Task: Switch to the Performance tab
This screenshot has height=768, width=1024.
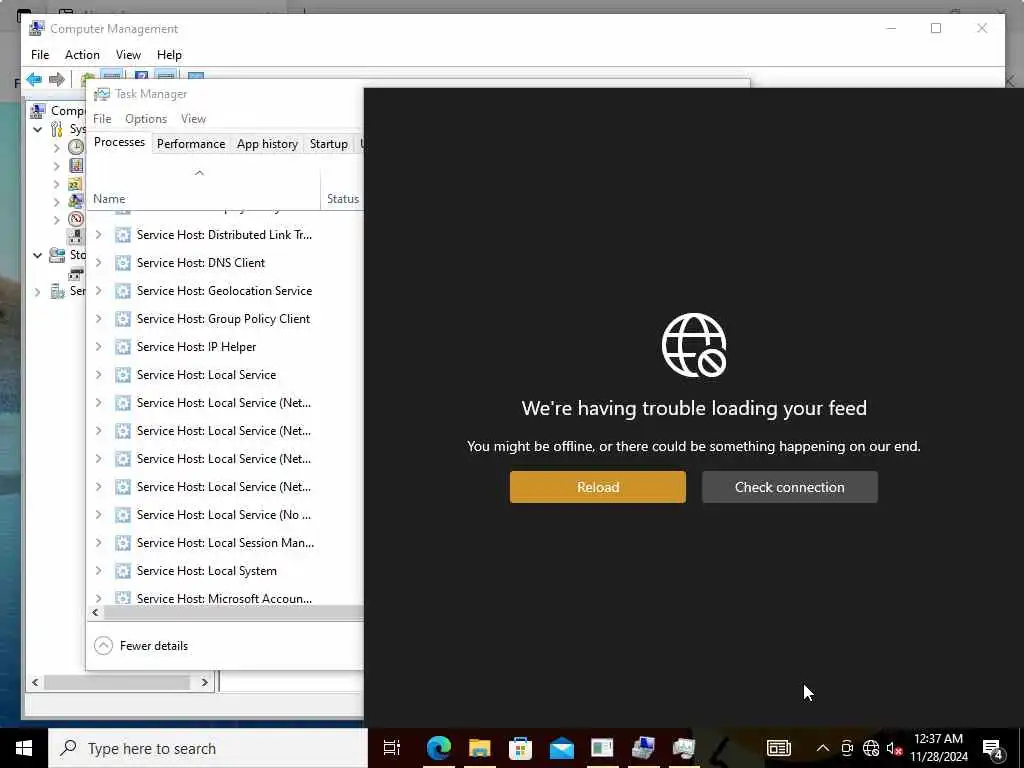Action: tap(191, 144)
